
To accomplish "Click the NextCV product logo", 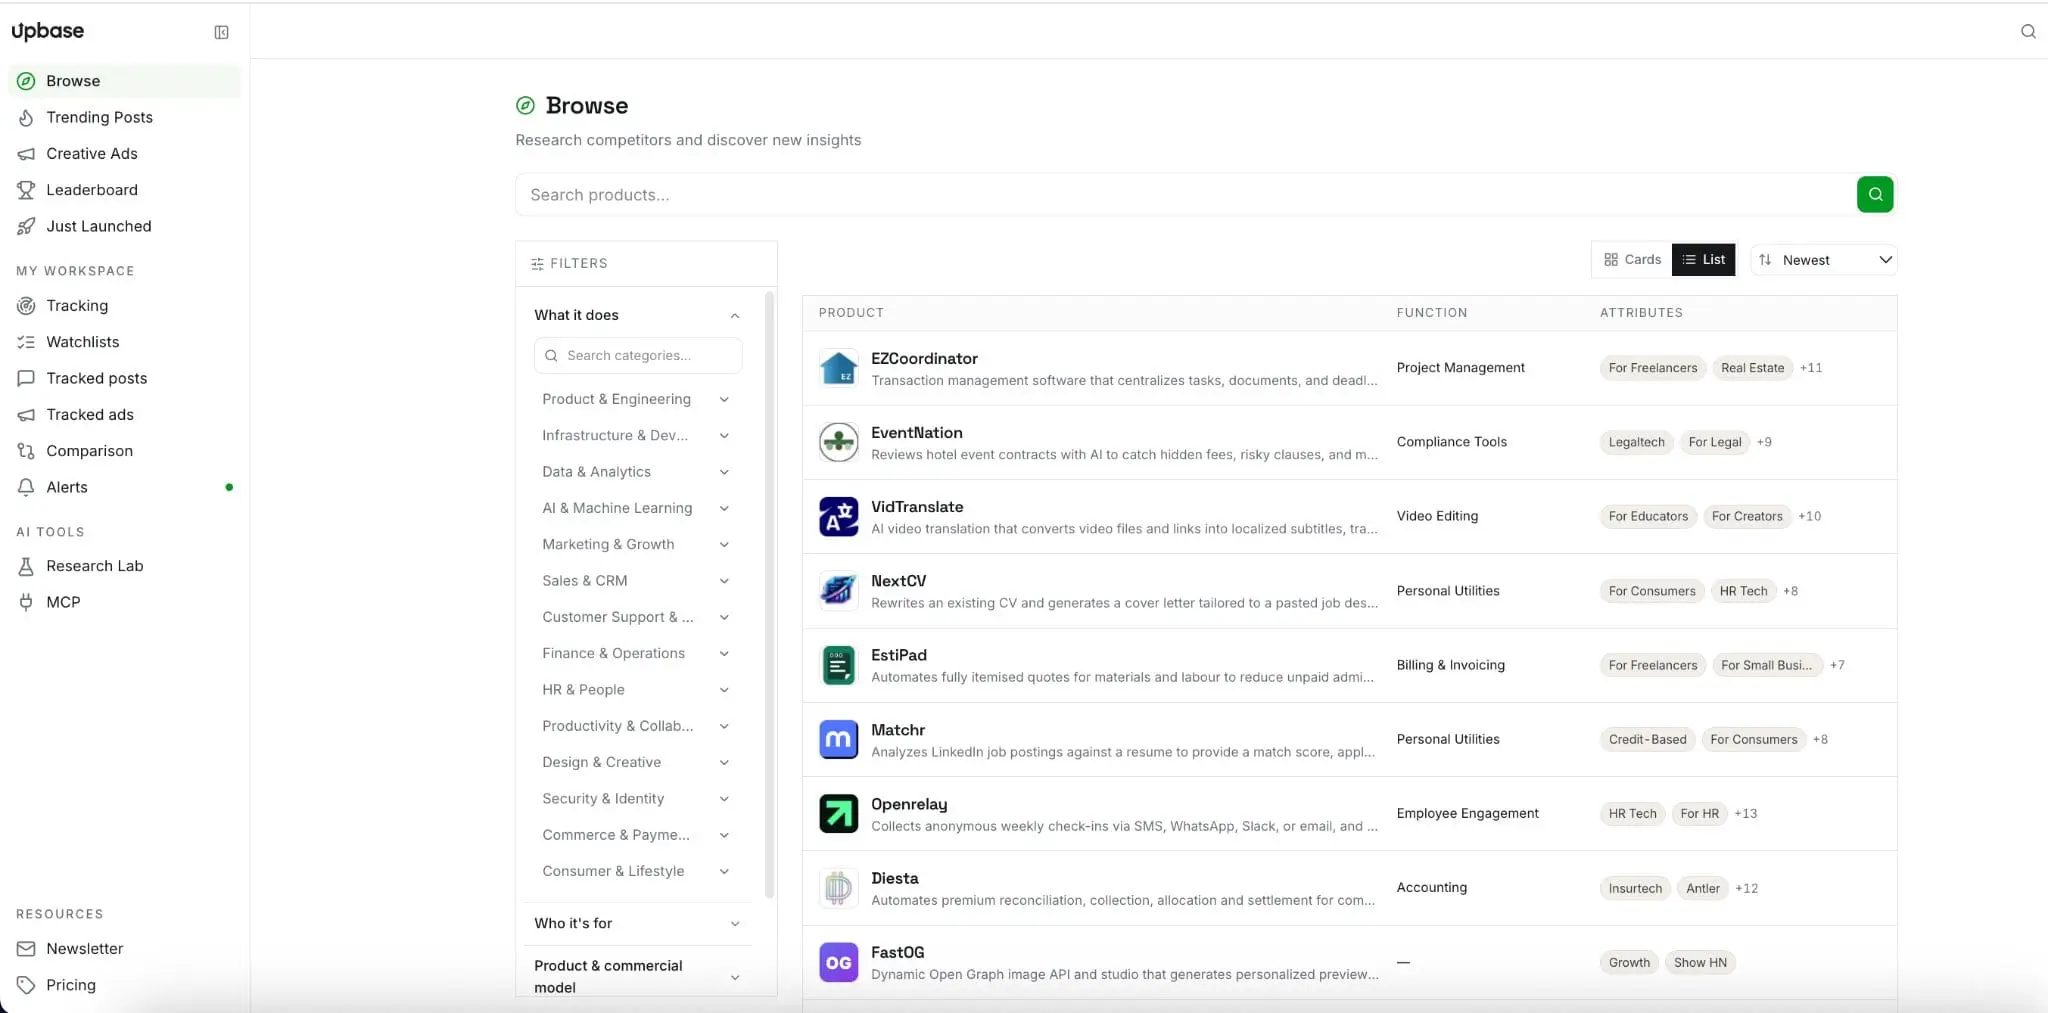I will pos(838,591).
